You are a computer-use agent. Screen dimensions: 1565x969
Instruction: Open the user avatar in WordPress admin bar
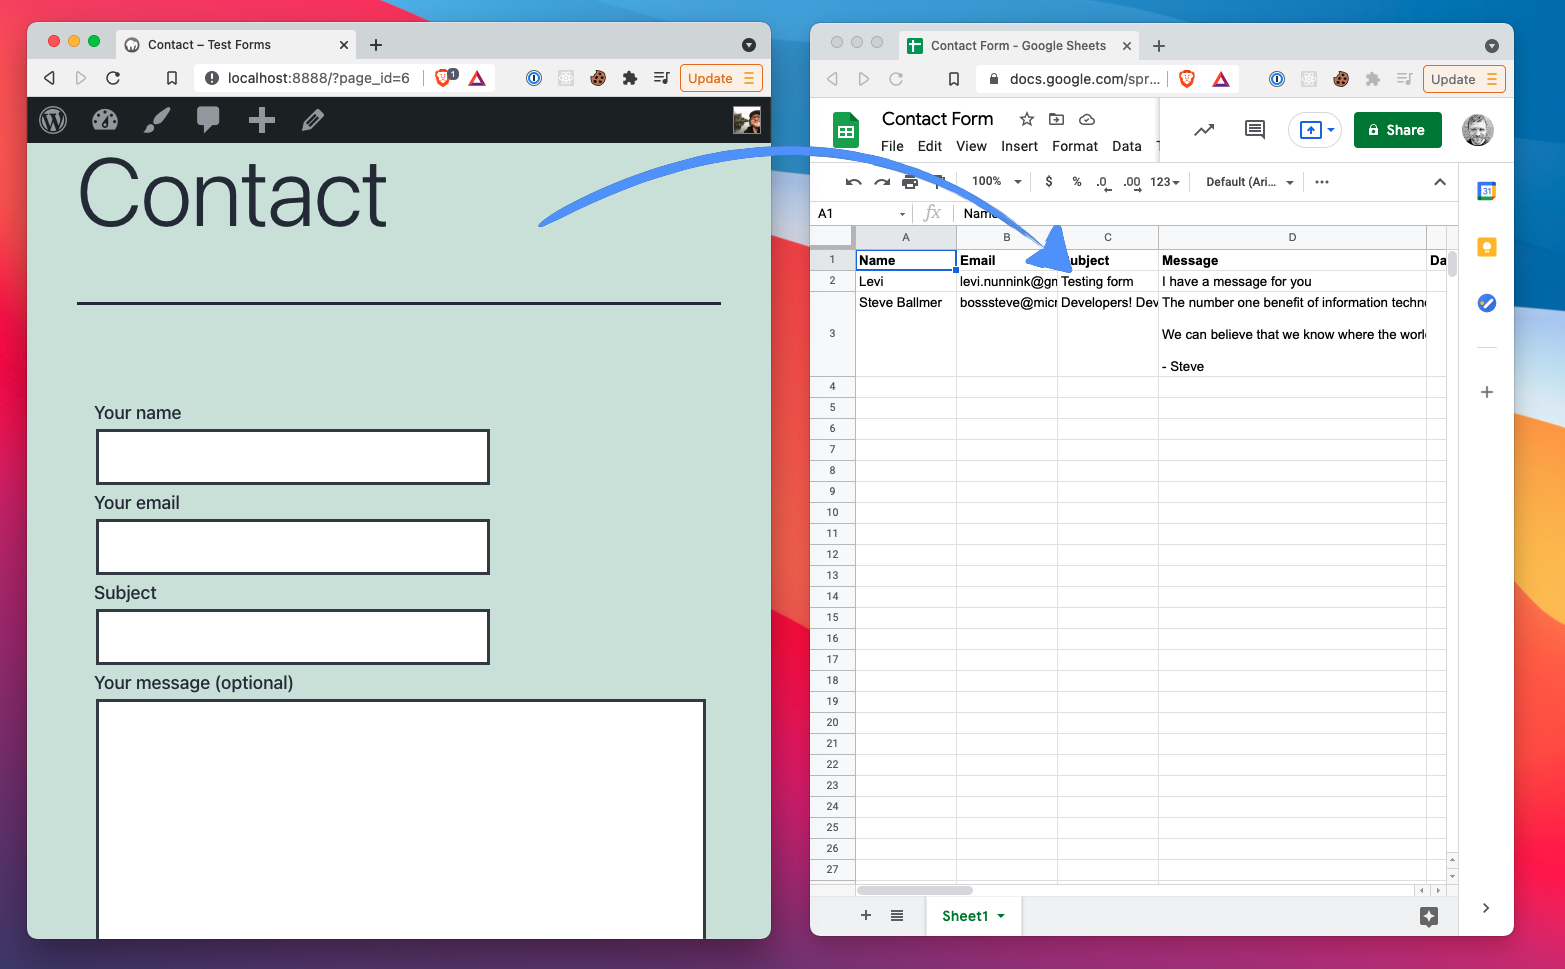(x=747, y=120)
